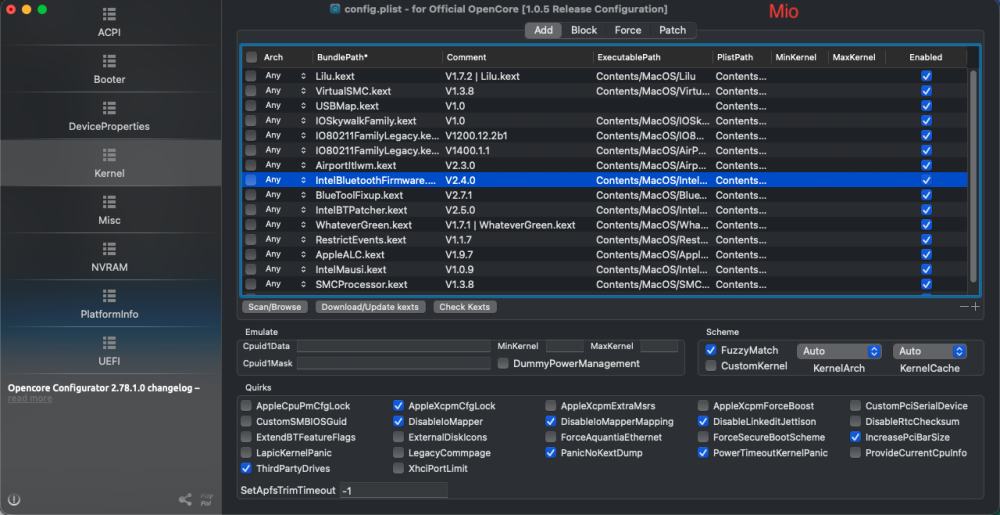This screenshot has width=1000, height=515.
Task: Click the BundlePath column header
Action: coord(342,57)
